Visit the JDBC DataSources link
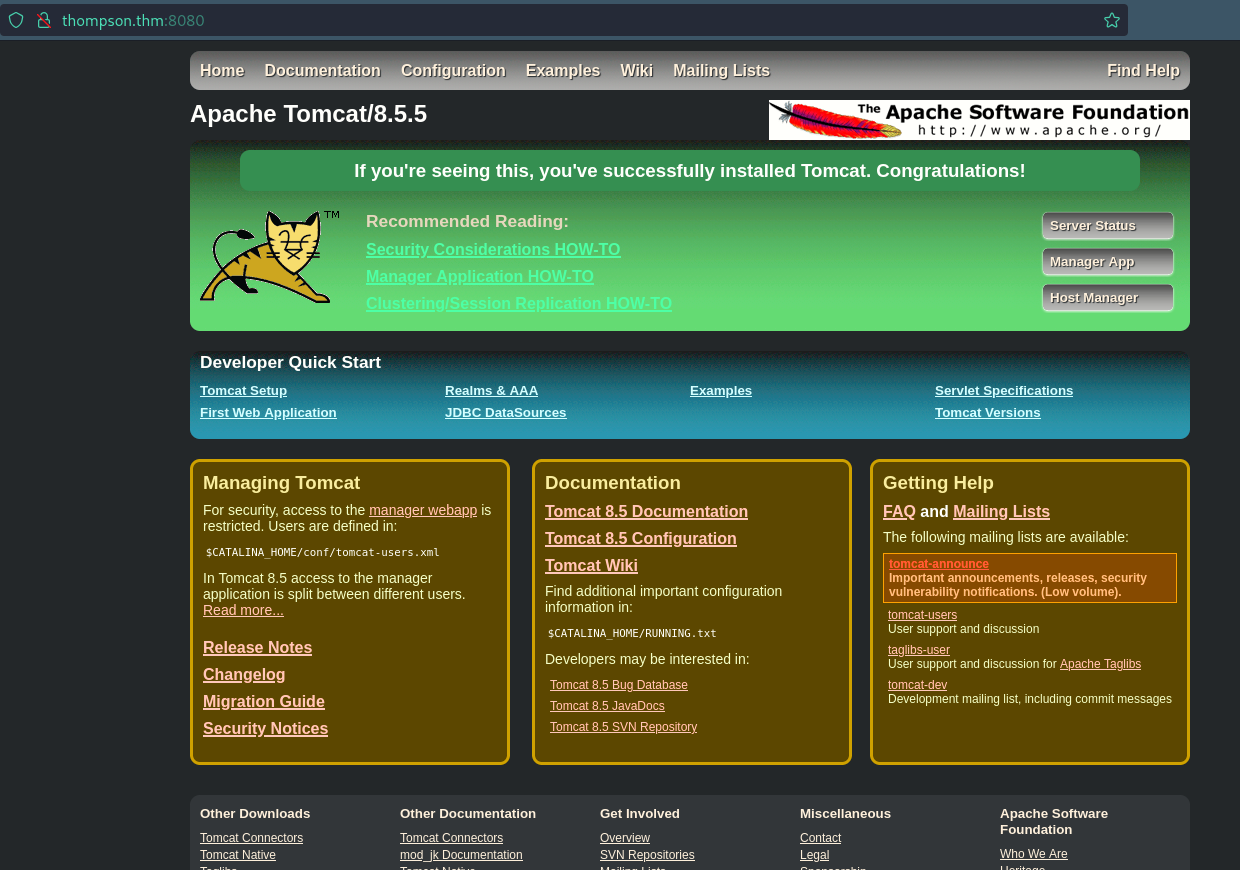 click(505, 412)
